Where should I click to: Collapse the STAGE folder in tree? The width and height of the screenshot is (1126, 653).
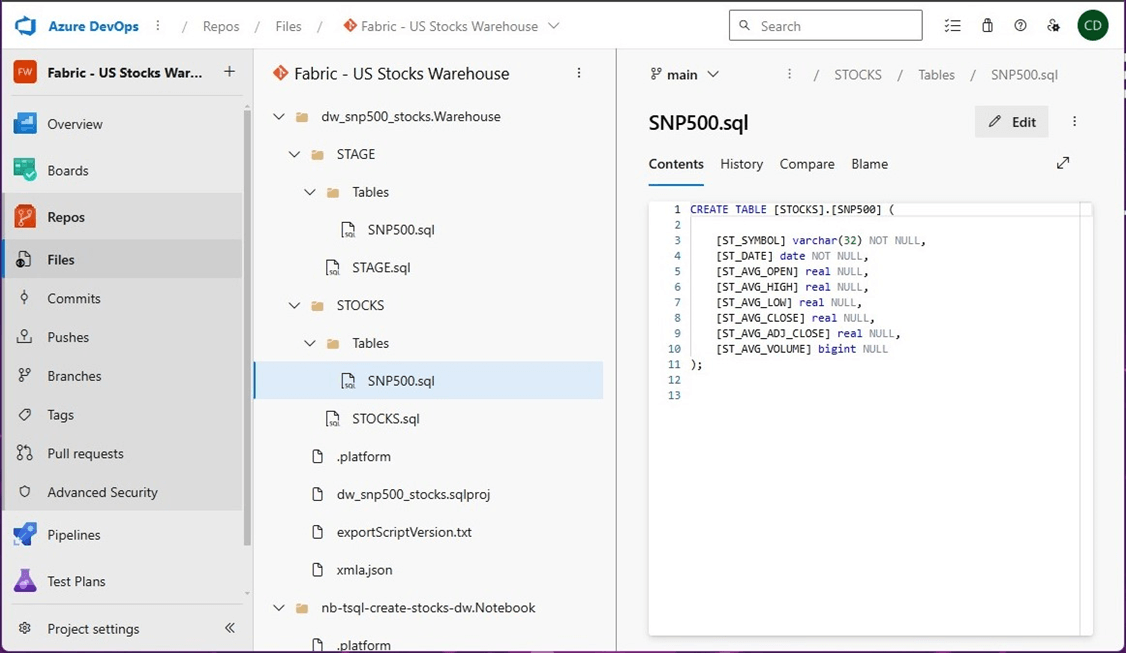[x=294, y=154]
